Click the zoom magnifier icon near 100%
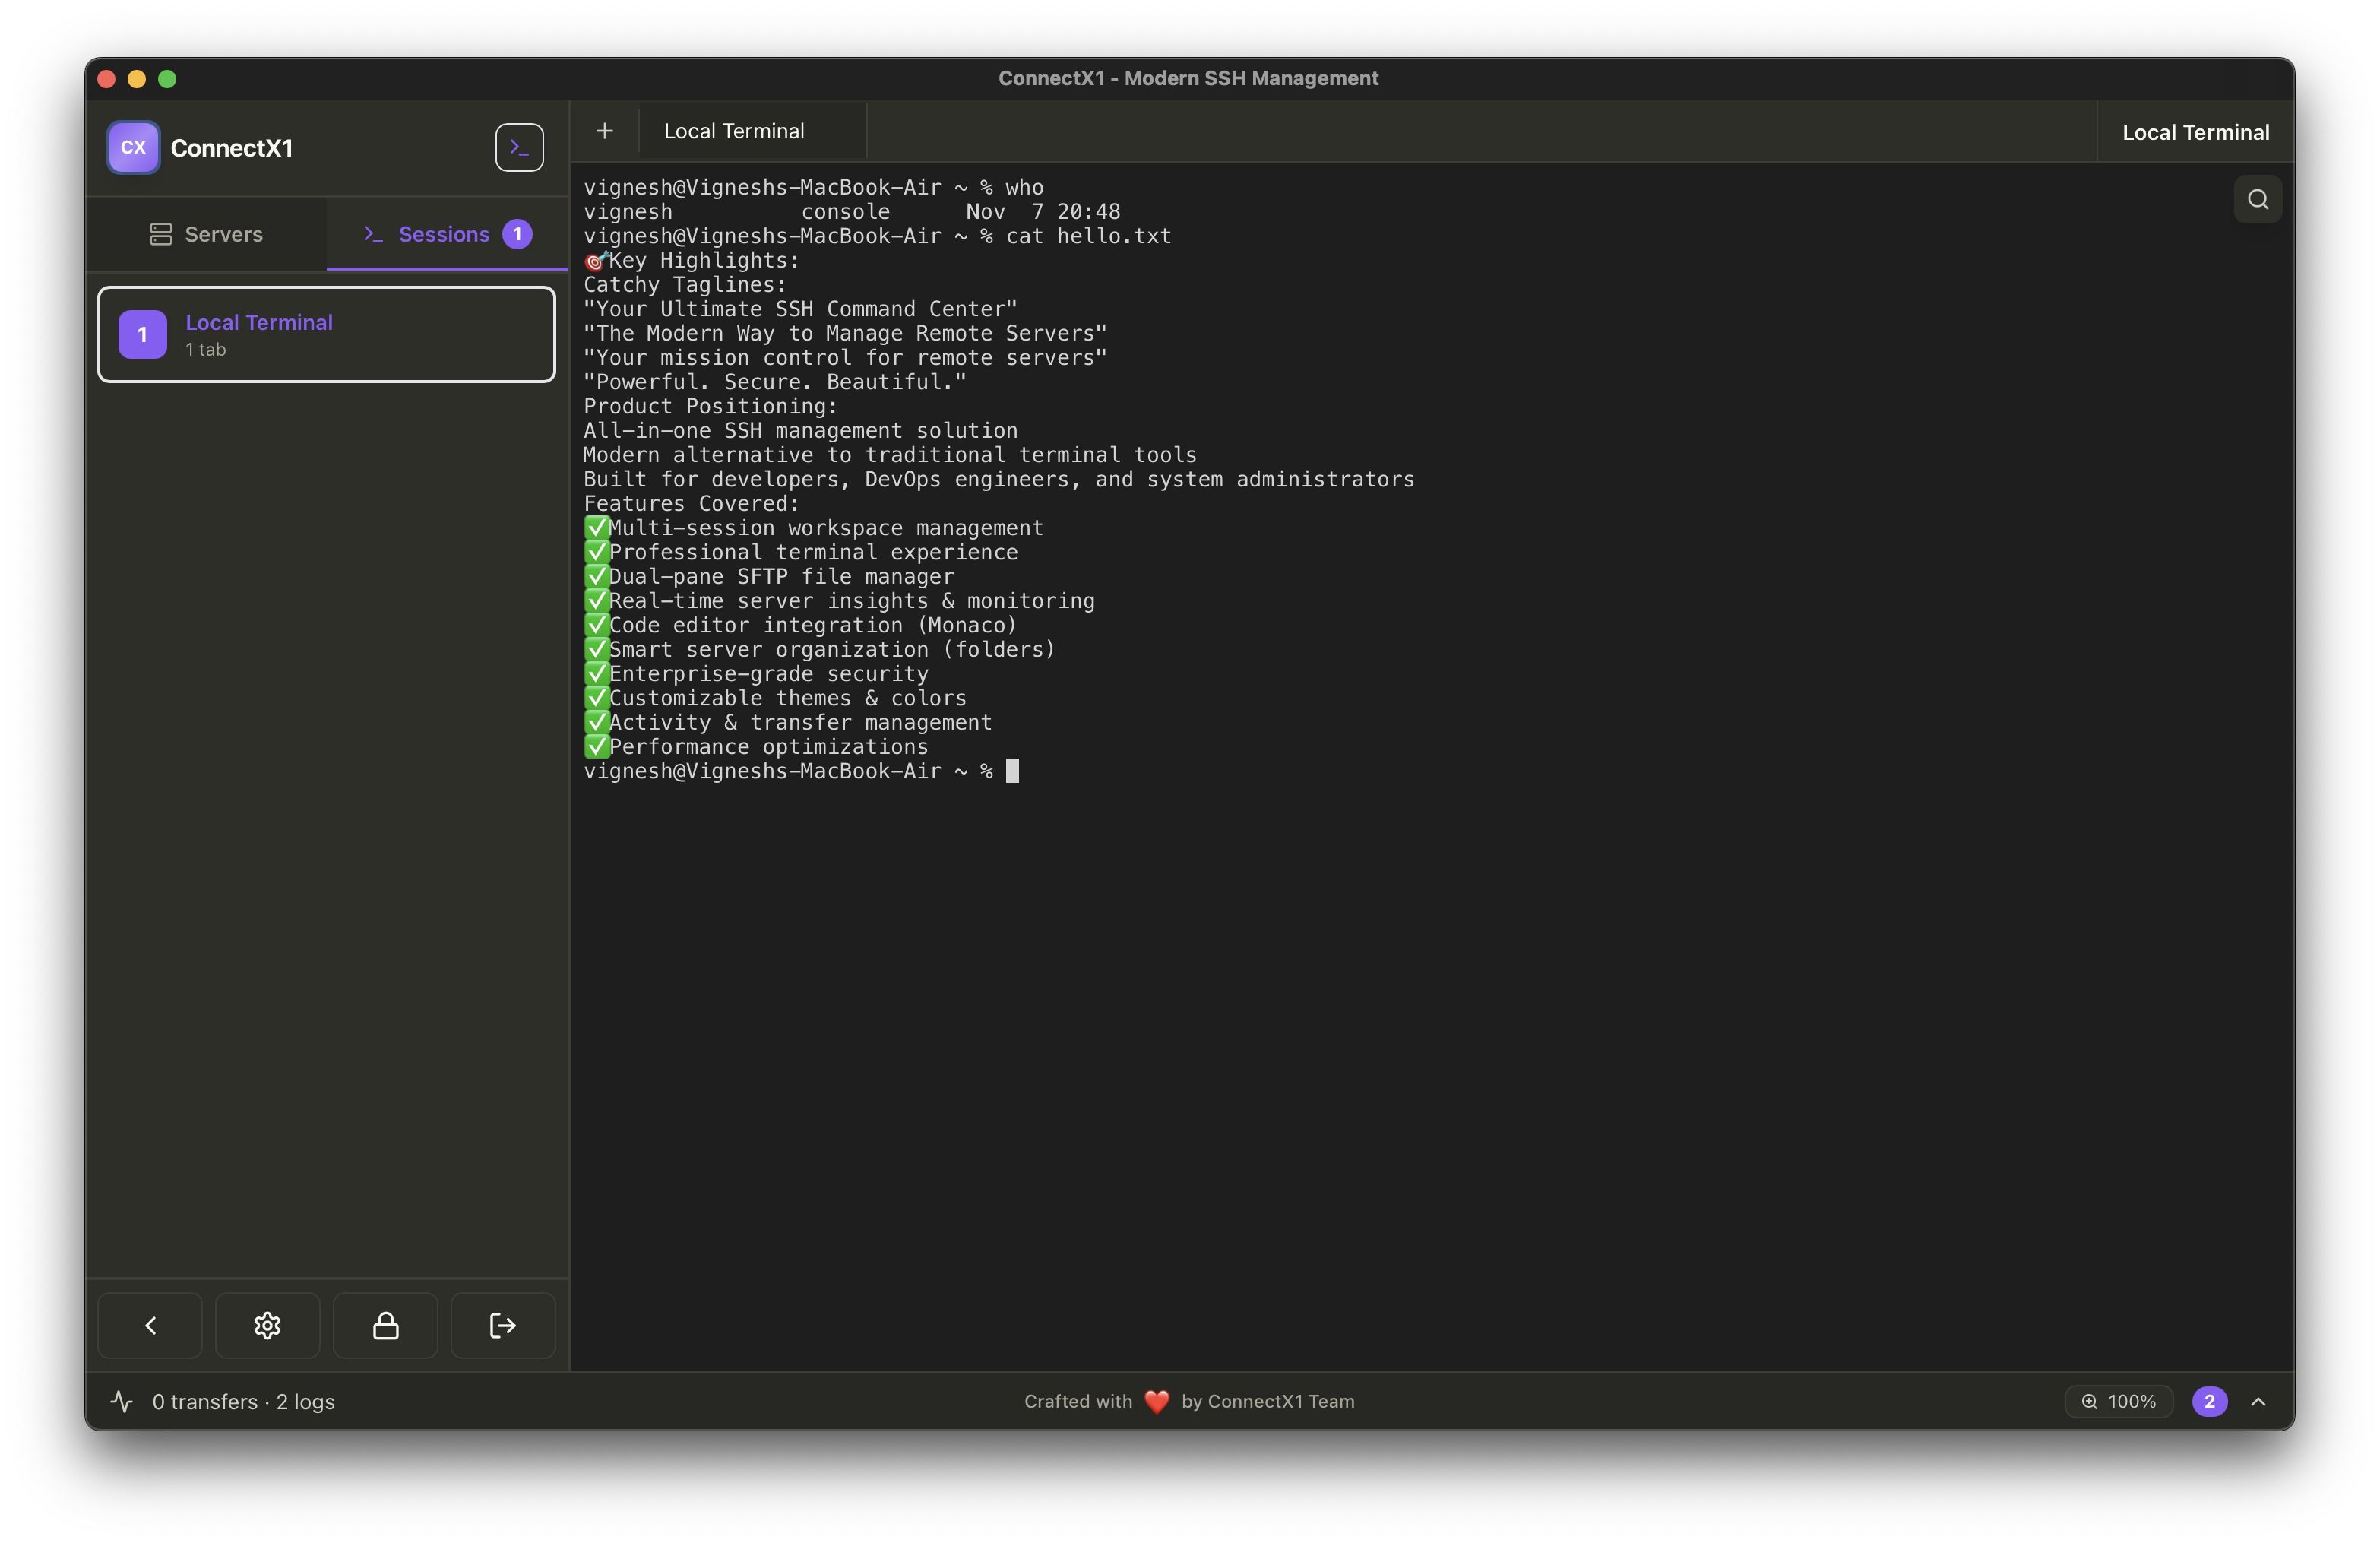The height and width of the screenshot is (1543, 2380). (x=2089, y=1401)
